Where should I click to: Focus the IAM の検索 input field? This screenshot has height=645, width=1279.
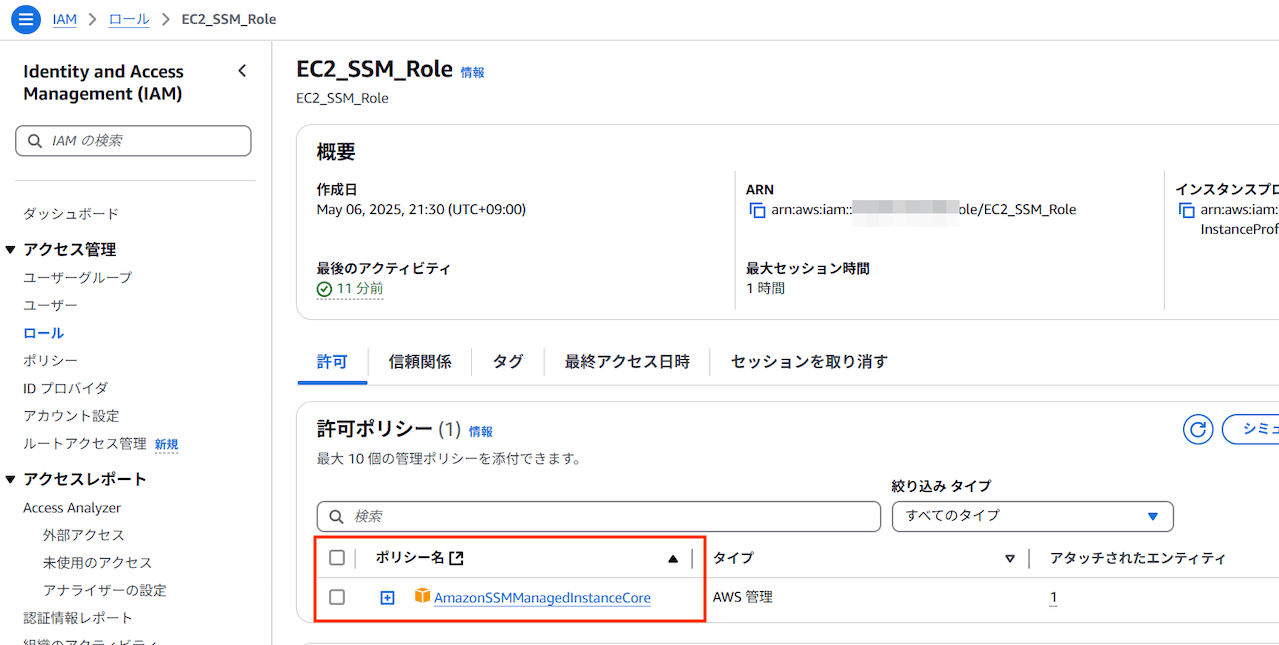(133, 141)
